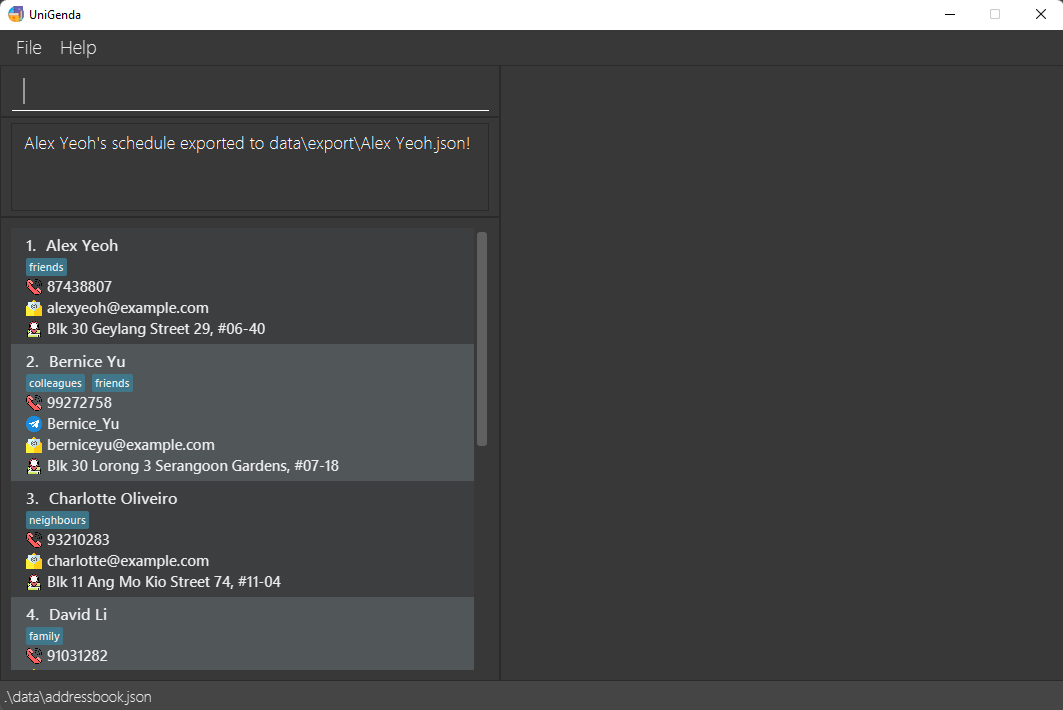
Task: Click the phone icon beside 87438807
Action: tap(34, 287)
